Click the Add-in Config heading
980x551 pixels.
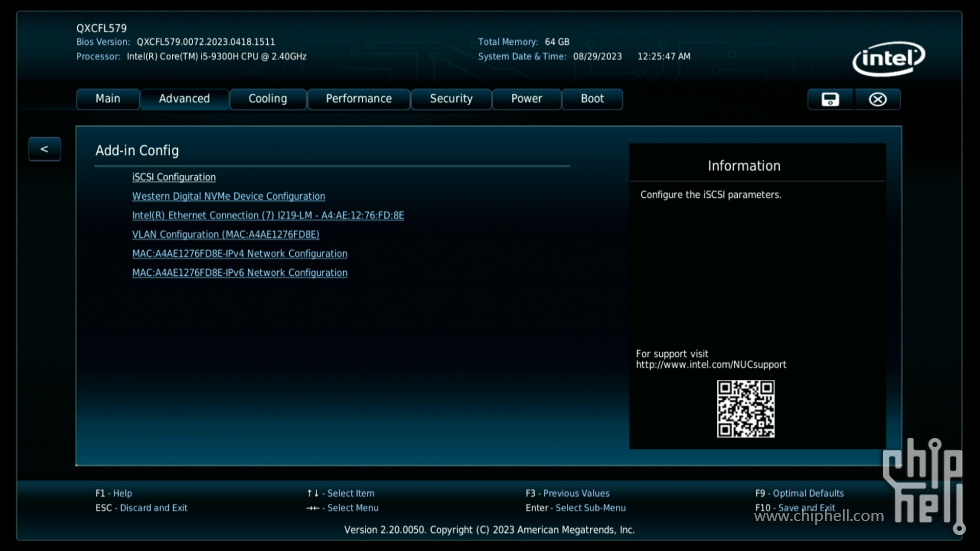pos(137,151)
